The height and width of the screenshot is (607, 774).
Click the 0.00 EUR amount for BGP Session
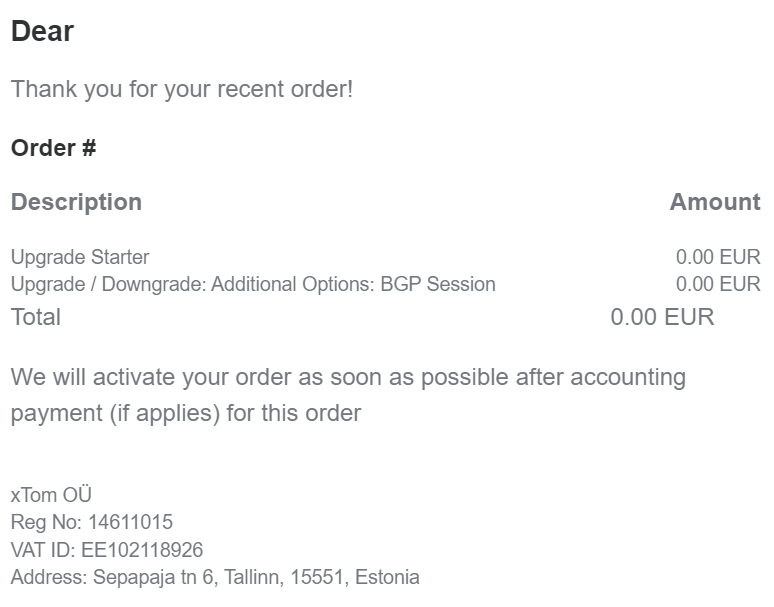coord(717,284)
